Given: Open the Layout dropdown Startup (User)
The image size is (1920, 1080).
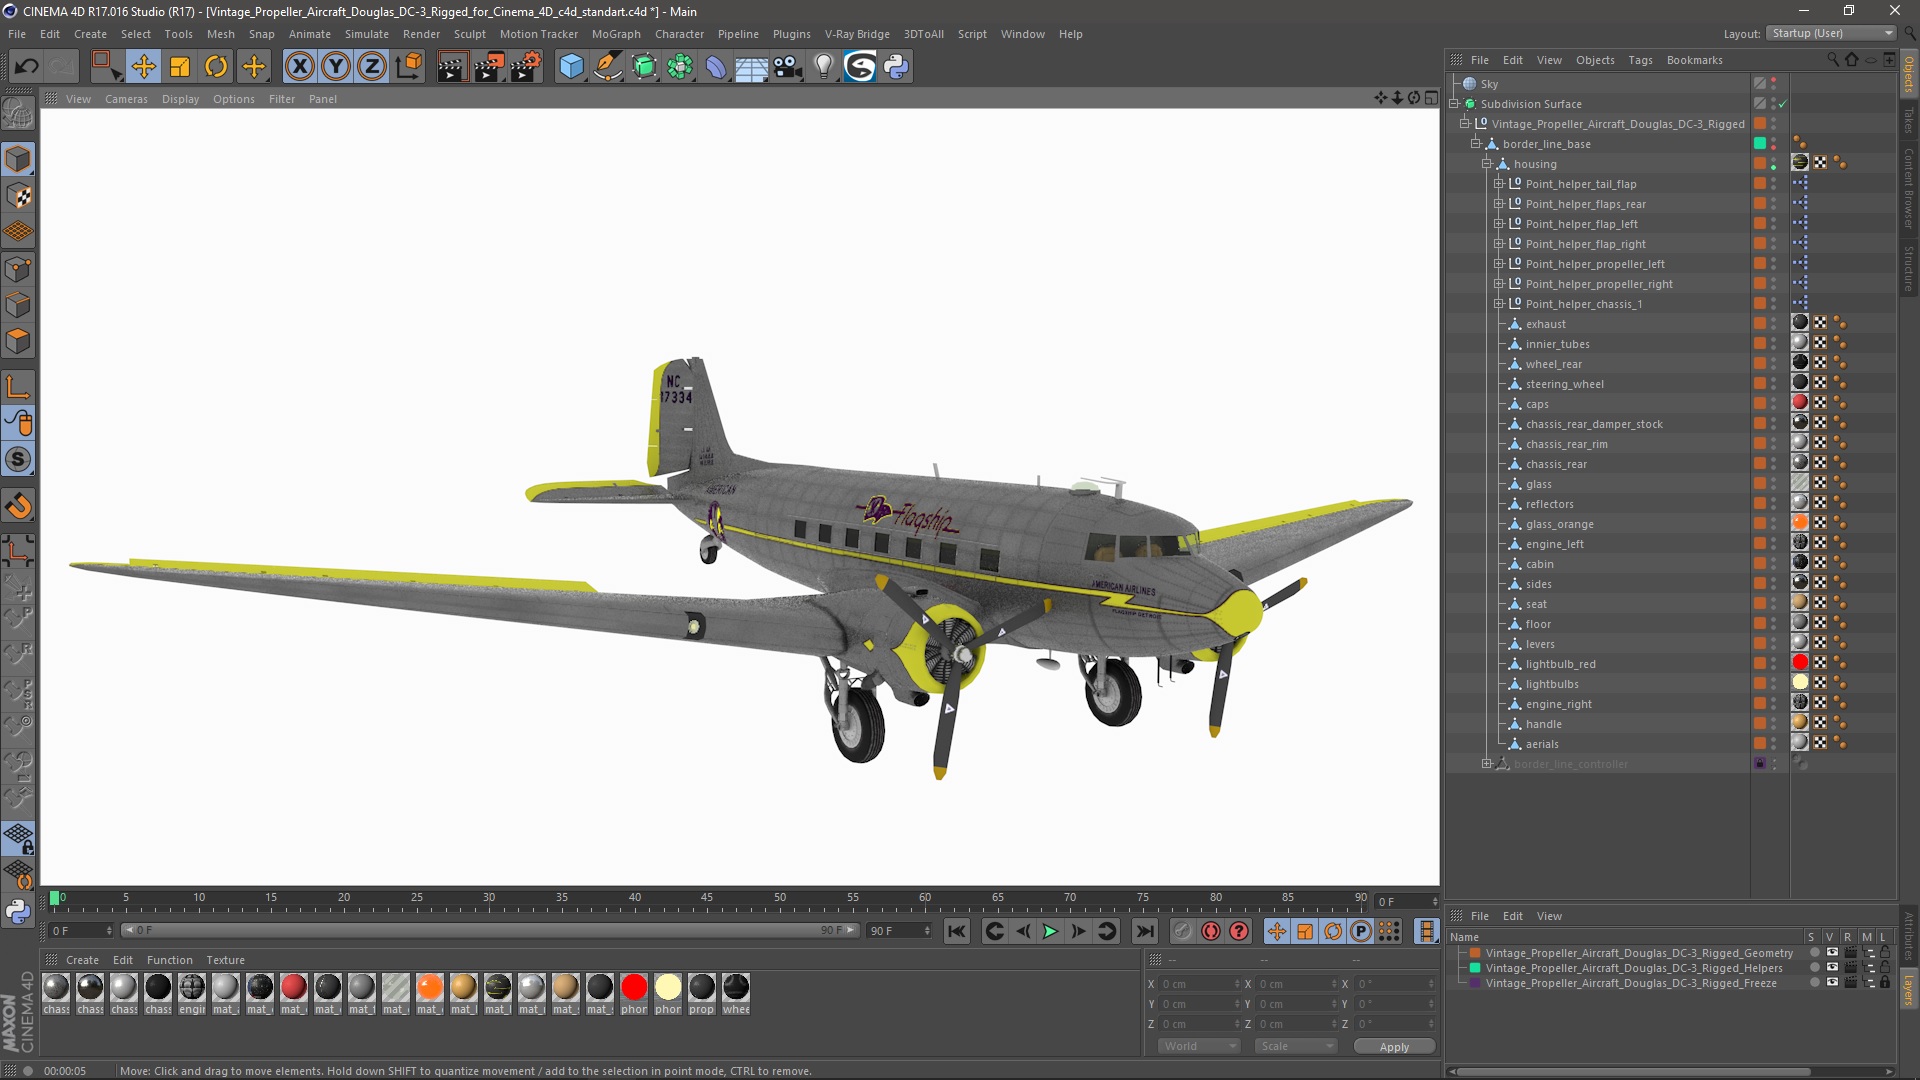Looking at the screenshot, I should (x=1831, y=33).
